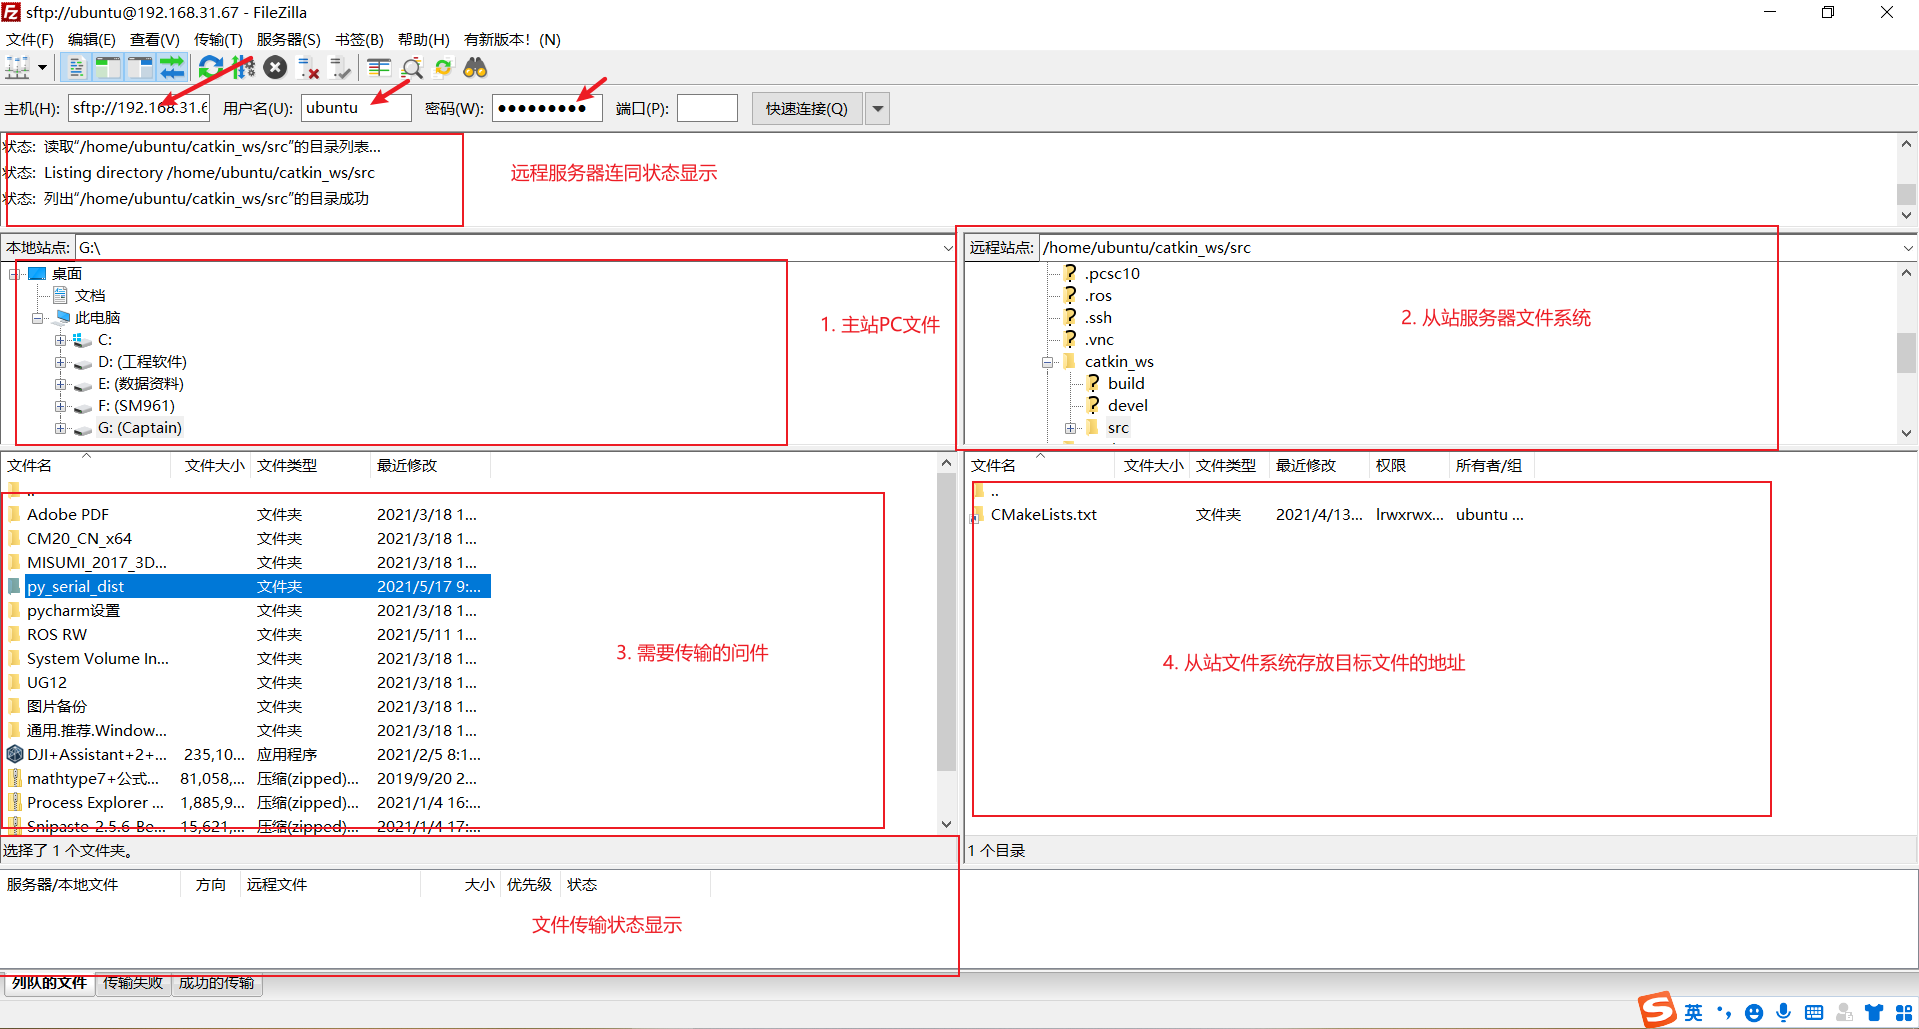The image size is (1919, 1029).
Task: Collapse the 桌面 tree node
Action: click(x=15, y=274)
